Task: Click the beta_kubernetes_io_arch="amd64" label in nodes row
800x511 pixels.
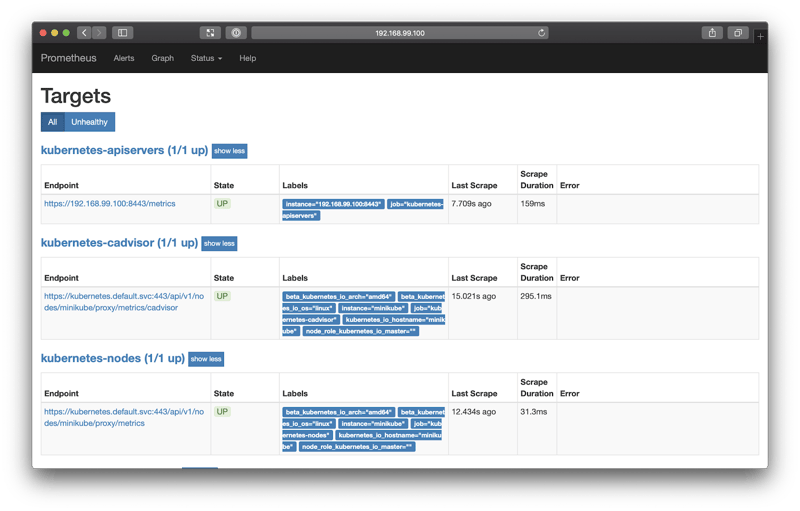Action: click(338, 412)
